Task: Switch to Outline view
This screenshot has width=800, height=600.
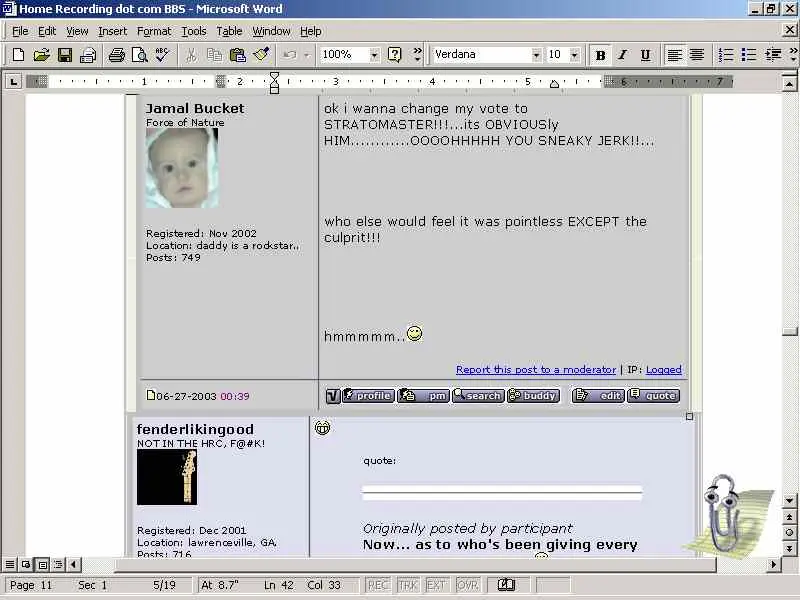Action: point(59,564)
